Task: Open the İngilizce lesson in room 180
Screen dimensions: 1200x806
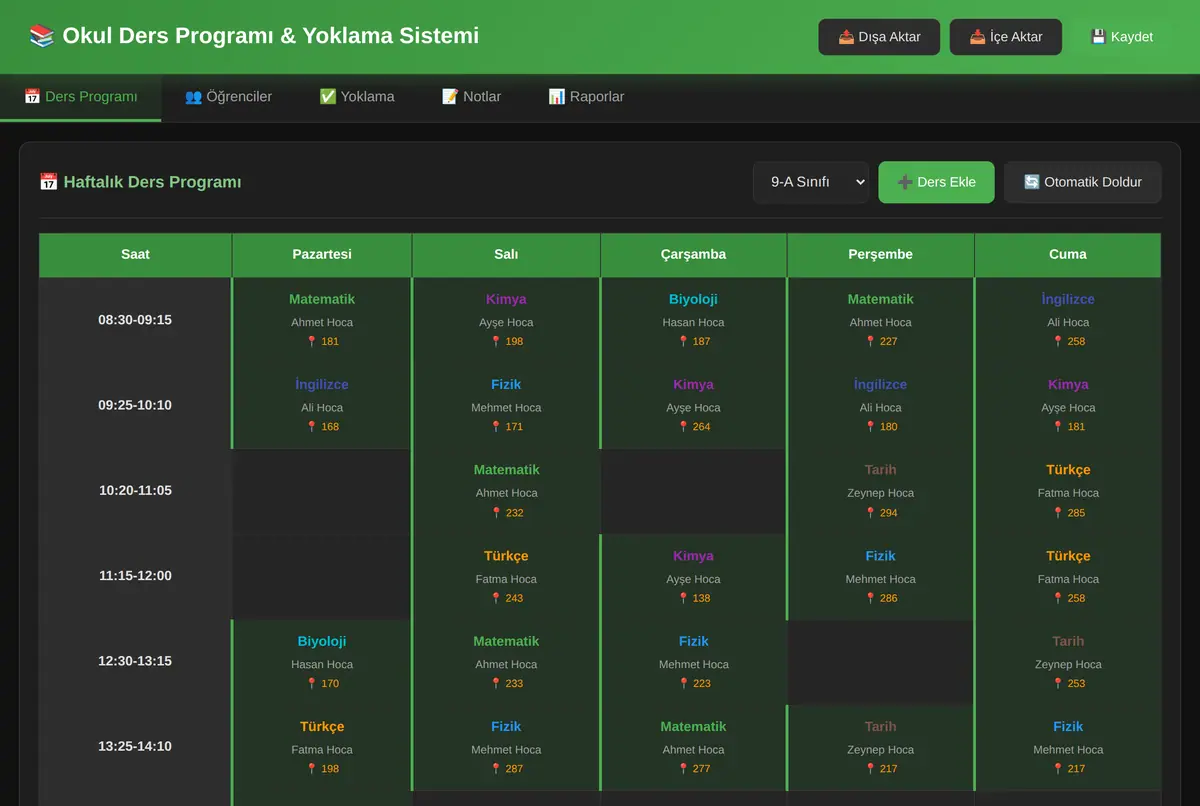Action: coord(881,405)
